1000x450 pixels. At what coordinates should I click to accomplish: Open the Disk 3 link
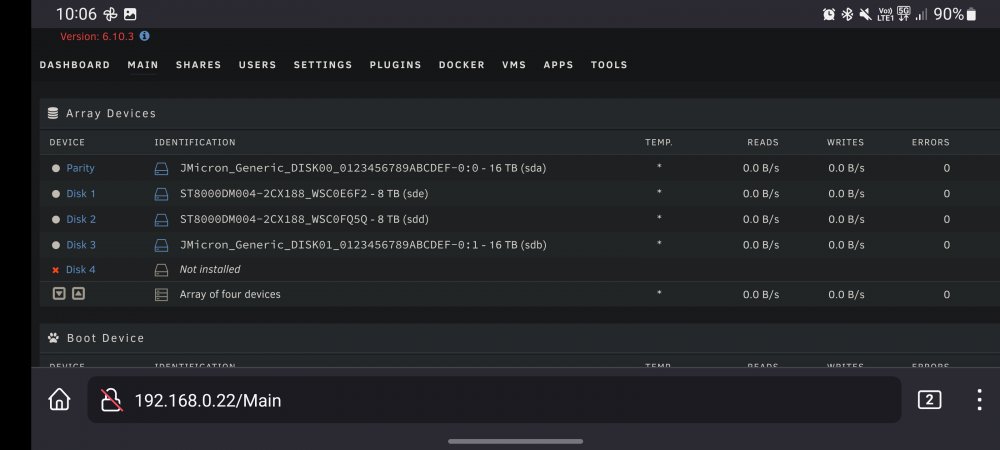pyautogui.click(x=81, y=245)
